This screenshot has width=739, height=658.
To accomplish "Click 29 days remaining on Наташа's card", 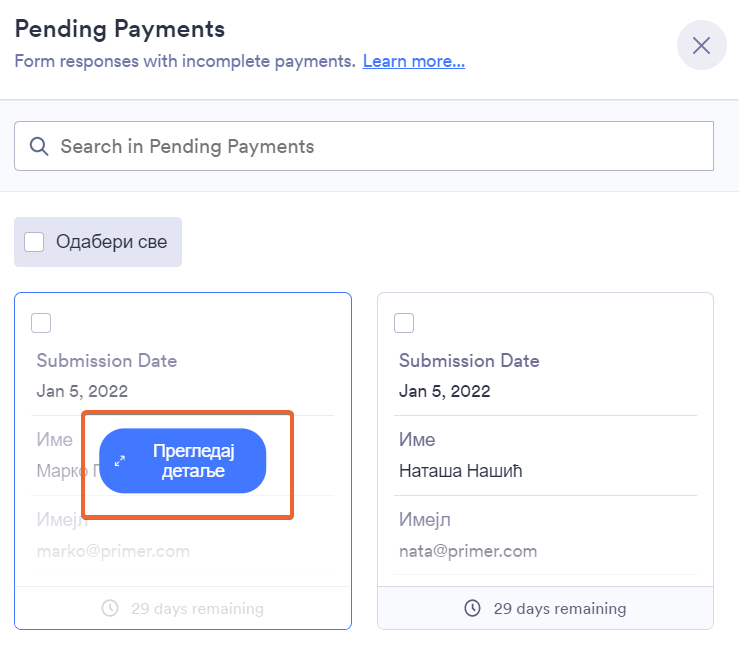I will tap(560, 608).
